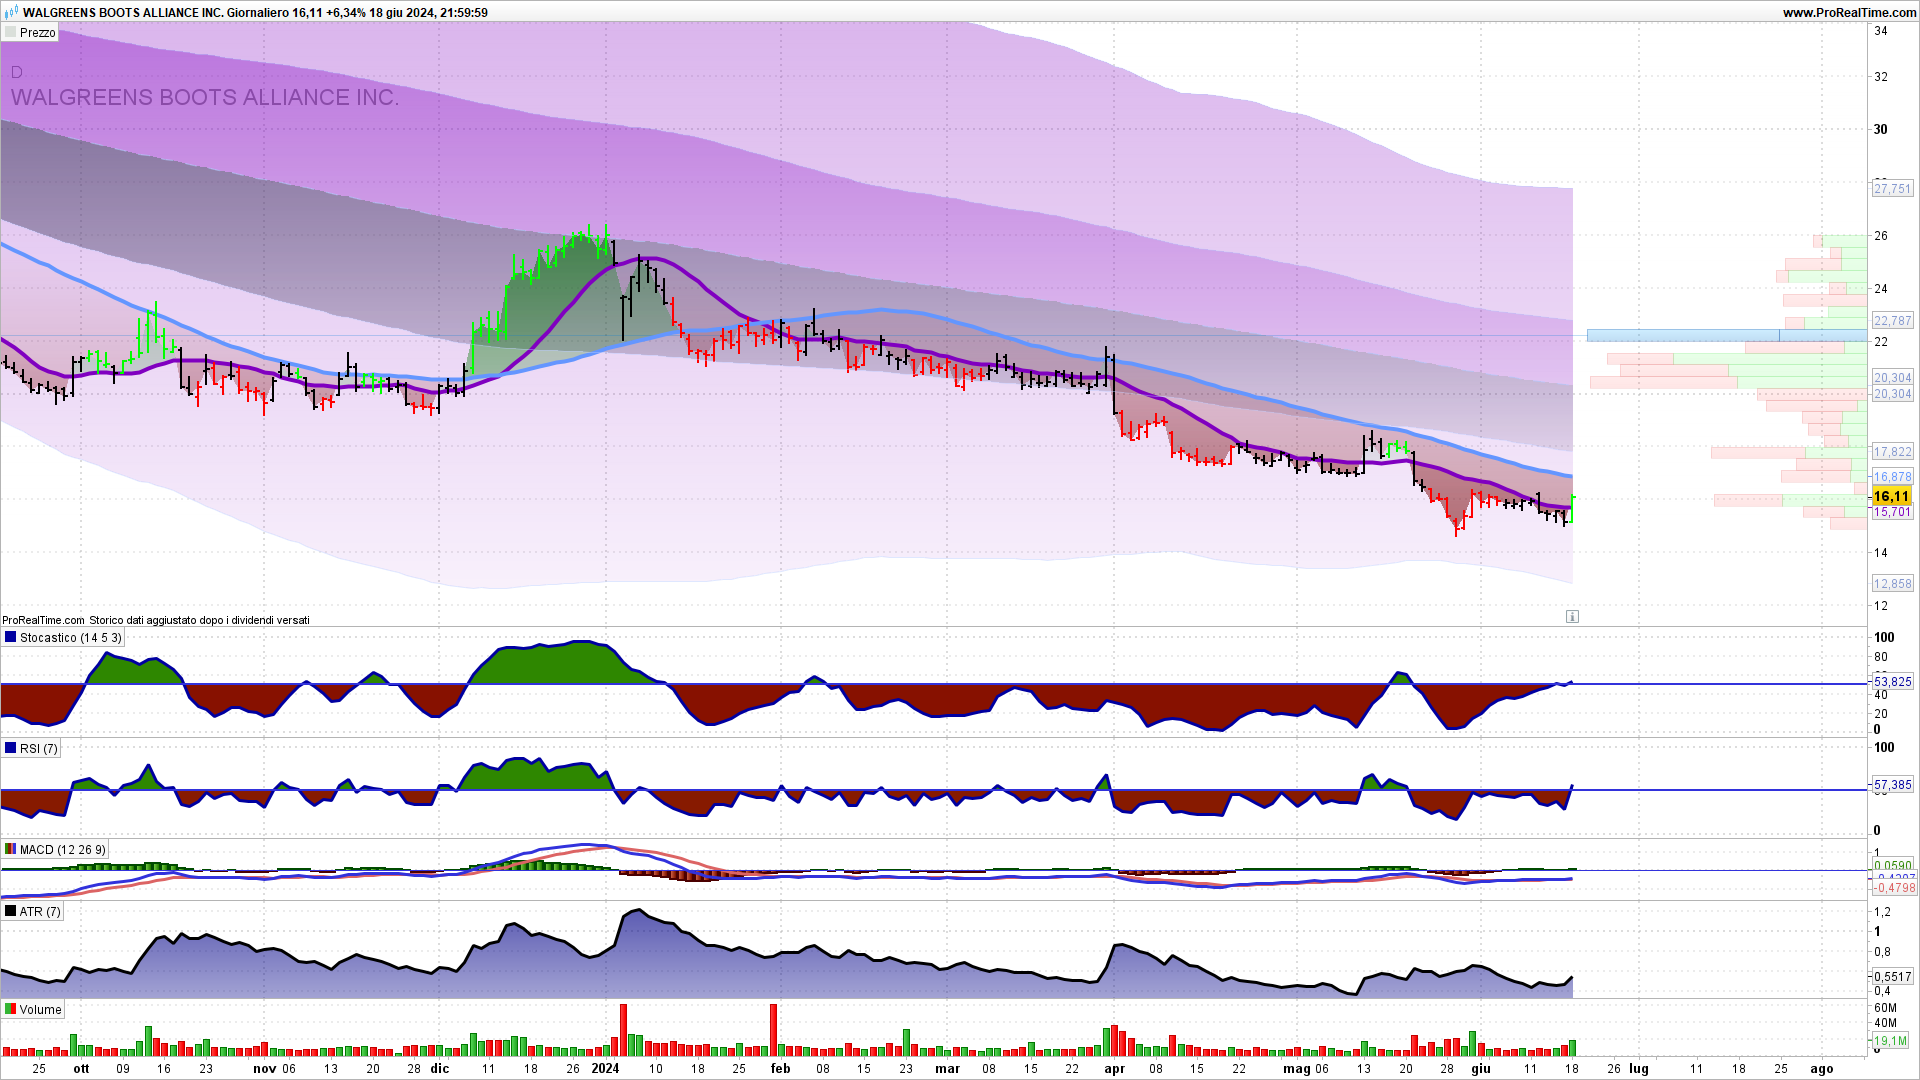Click the current price 16,11 yellow label
1920x1080 pixels.
coord(1891,496)
